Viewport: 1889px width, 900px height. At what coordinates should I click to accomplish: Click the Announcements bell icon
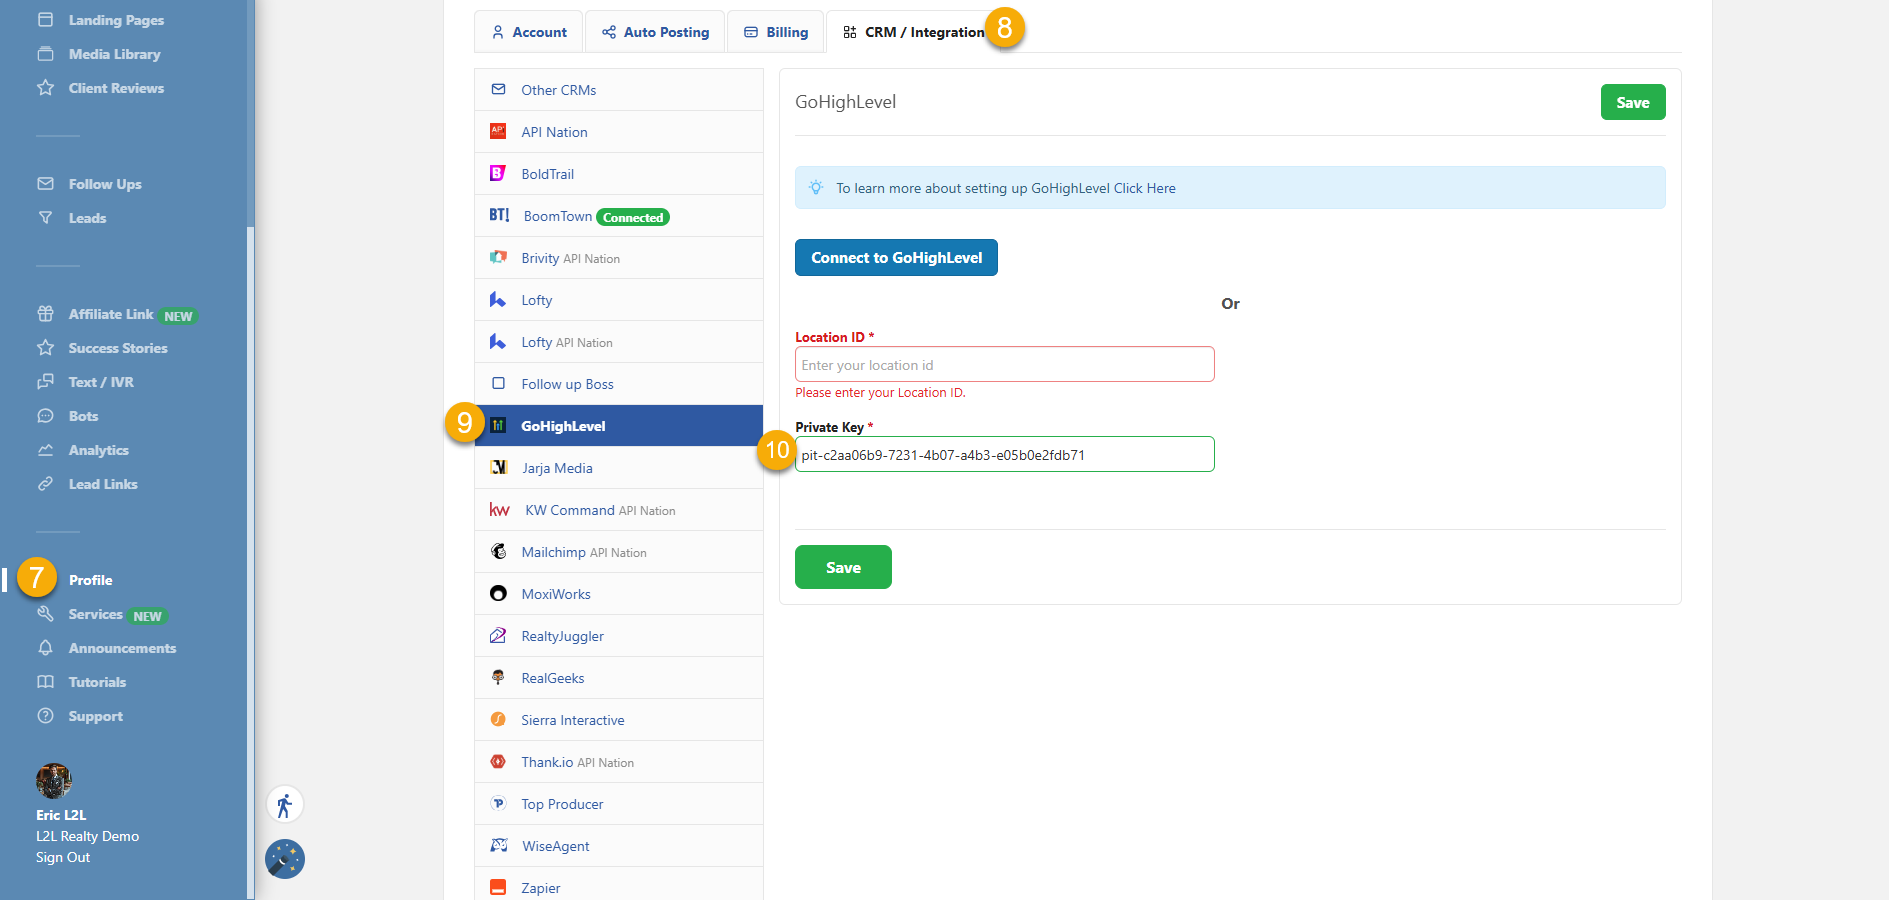tap(46, 648)
